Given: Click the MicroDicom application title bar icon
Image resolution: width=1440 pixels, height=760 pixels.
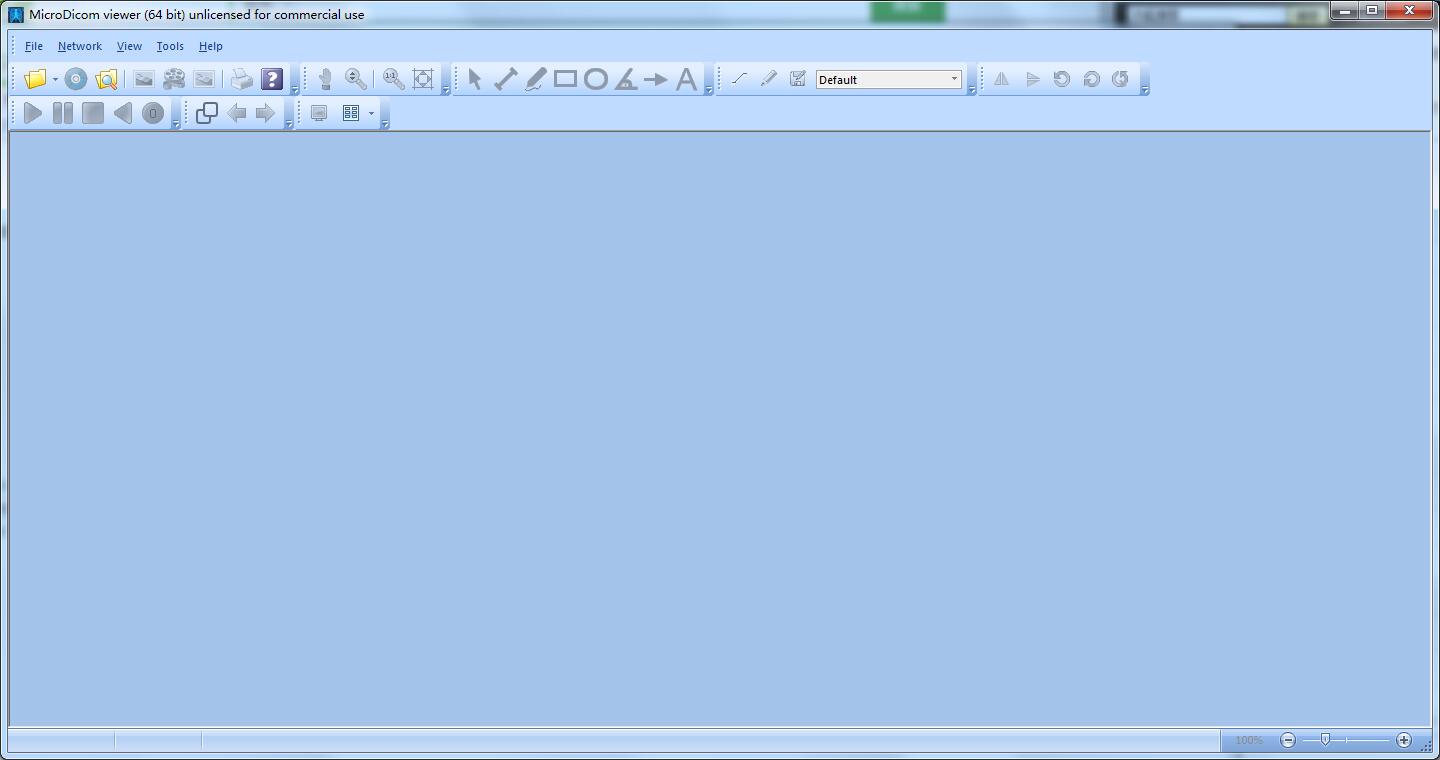Looking at the screenshot, I should tap(16, 15).
